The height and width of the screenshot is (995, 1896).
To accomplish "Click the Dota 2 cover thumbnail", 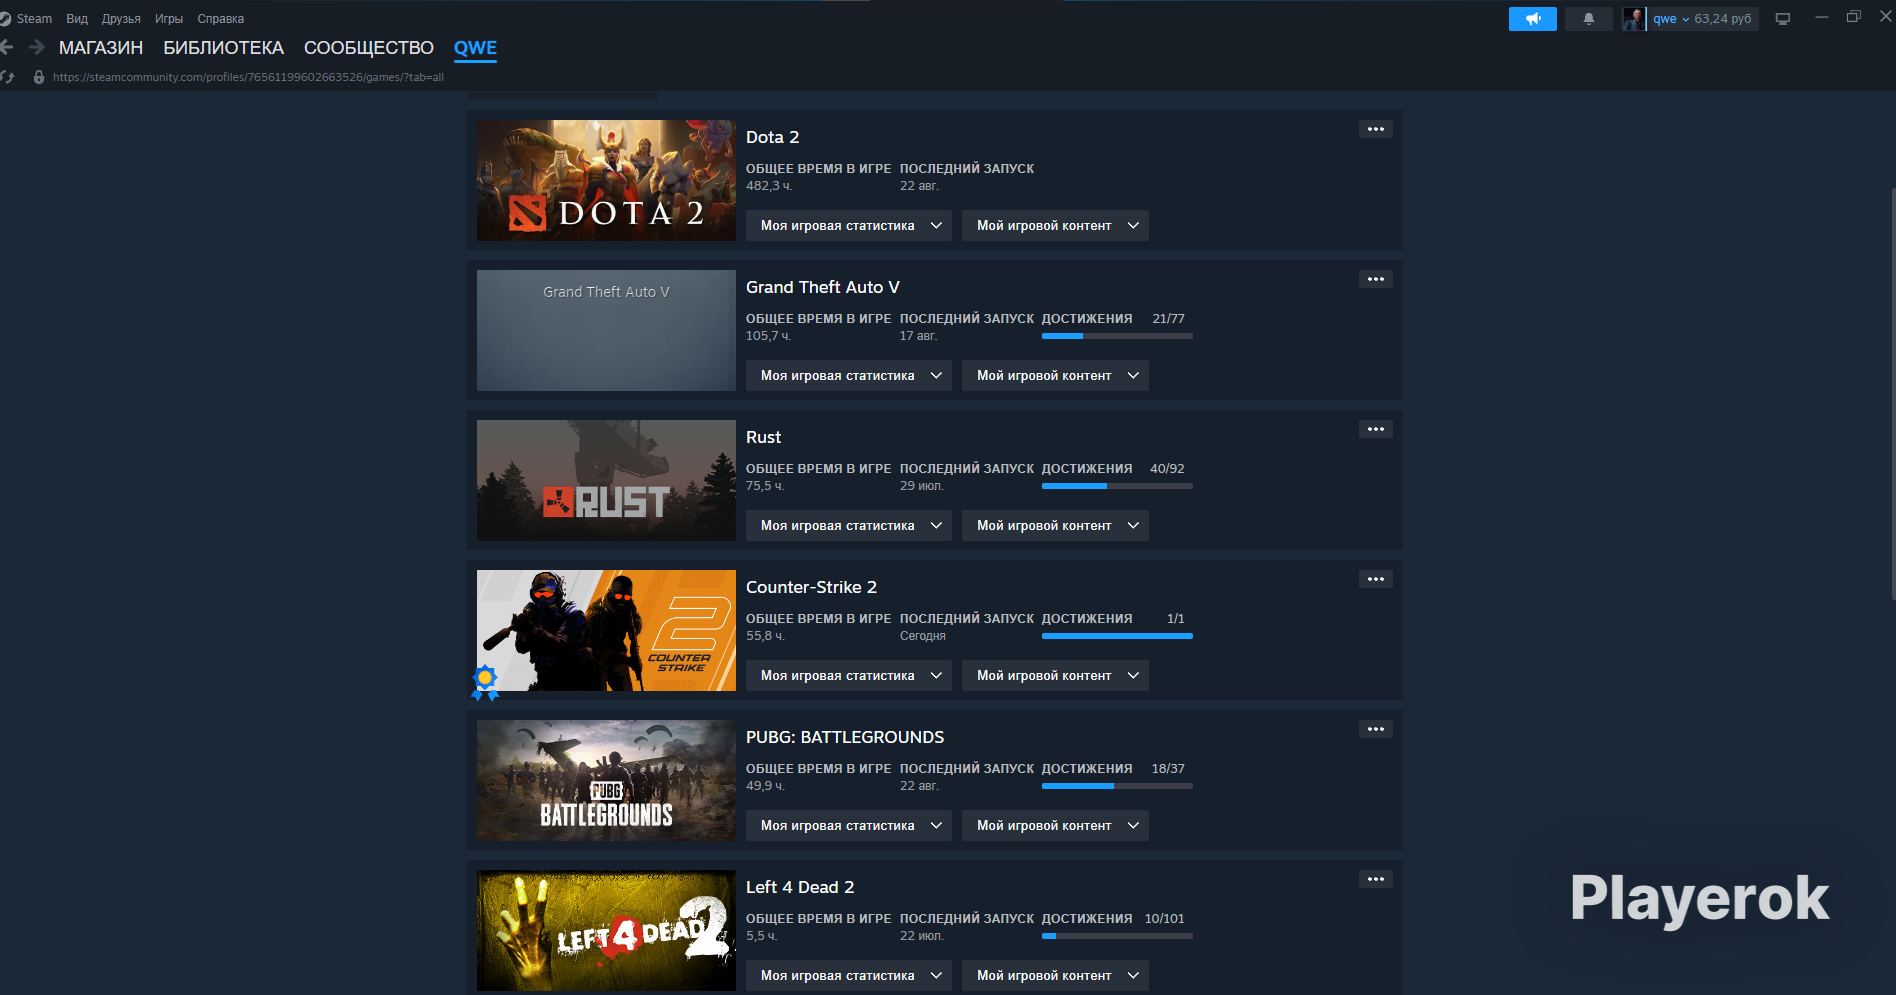I will (x=606, y=180).
